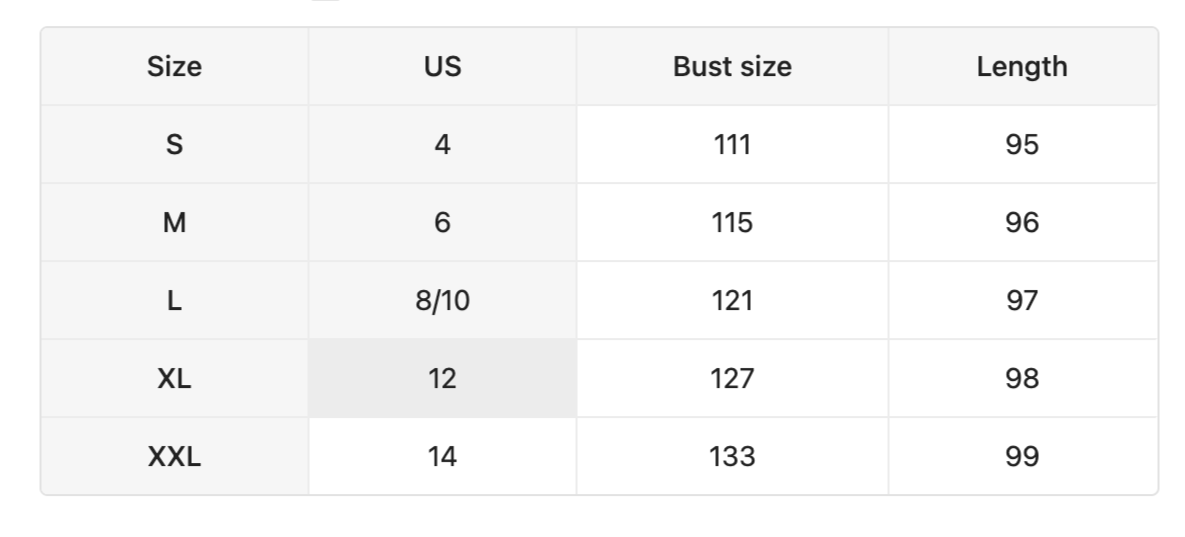
Task: Click the US size 4 cell
Action: click(x=442, y=145)
